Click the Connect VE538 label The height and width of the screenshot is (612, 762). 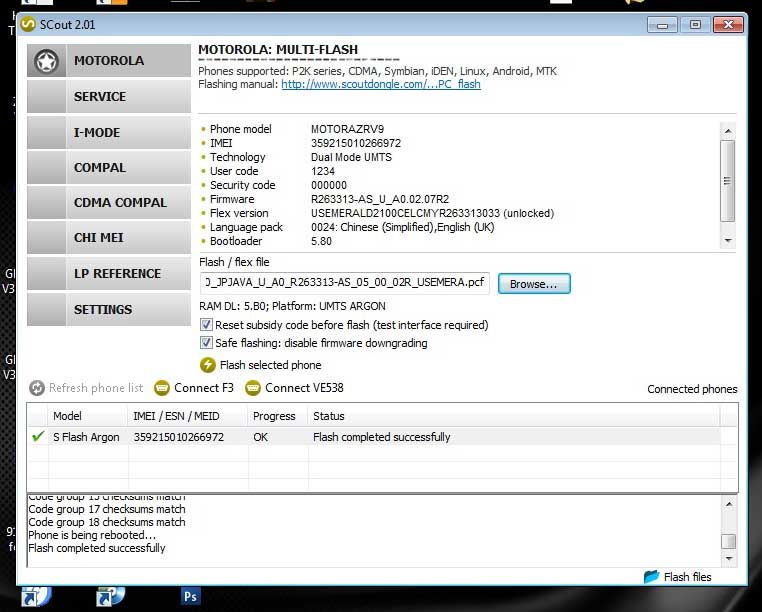tap(304, 388)
